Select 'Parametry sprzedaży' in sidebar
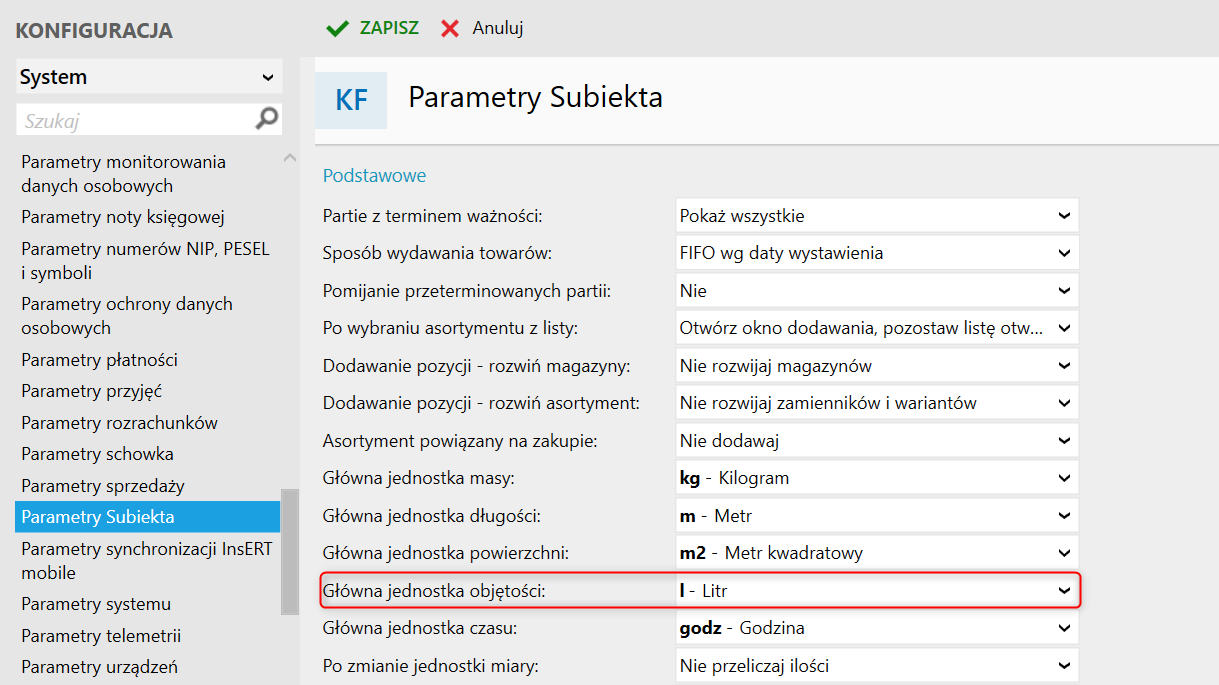 [103, 486]
